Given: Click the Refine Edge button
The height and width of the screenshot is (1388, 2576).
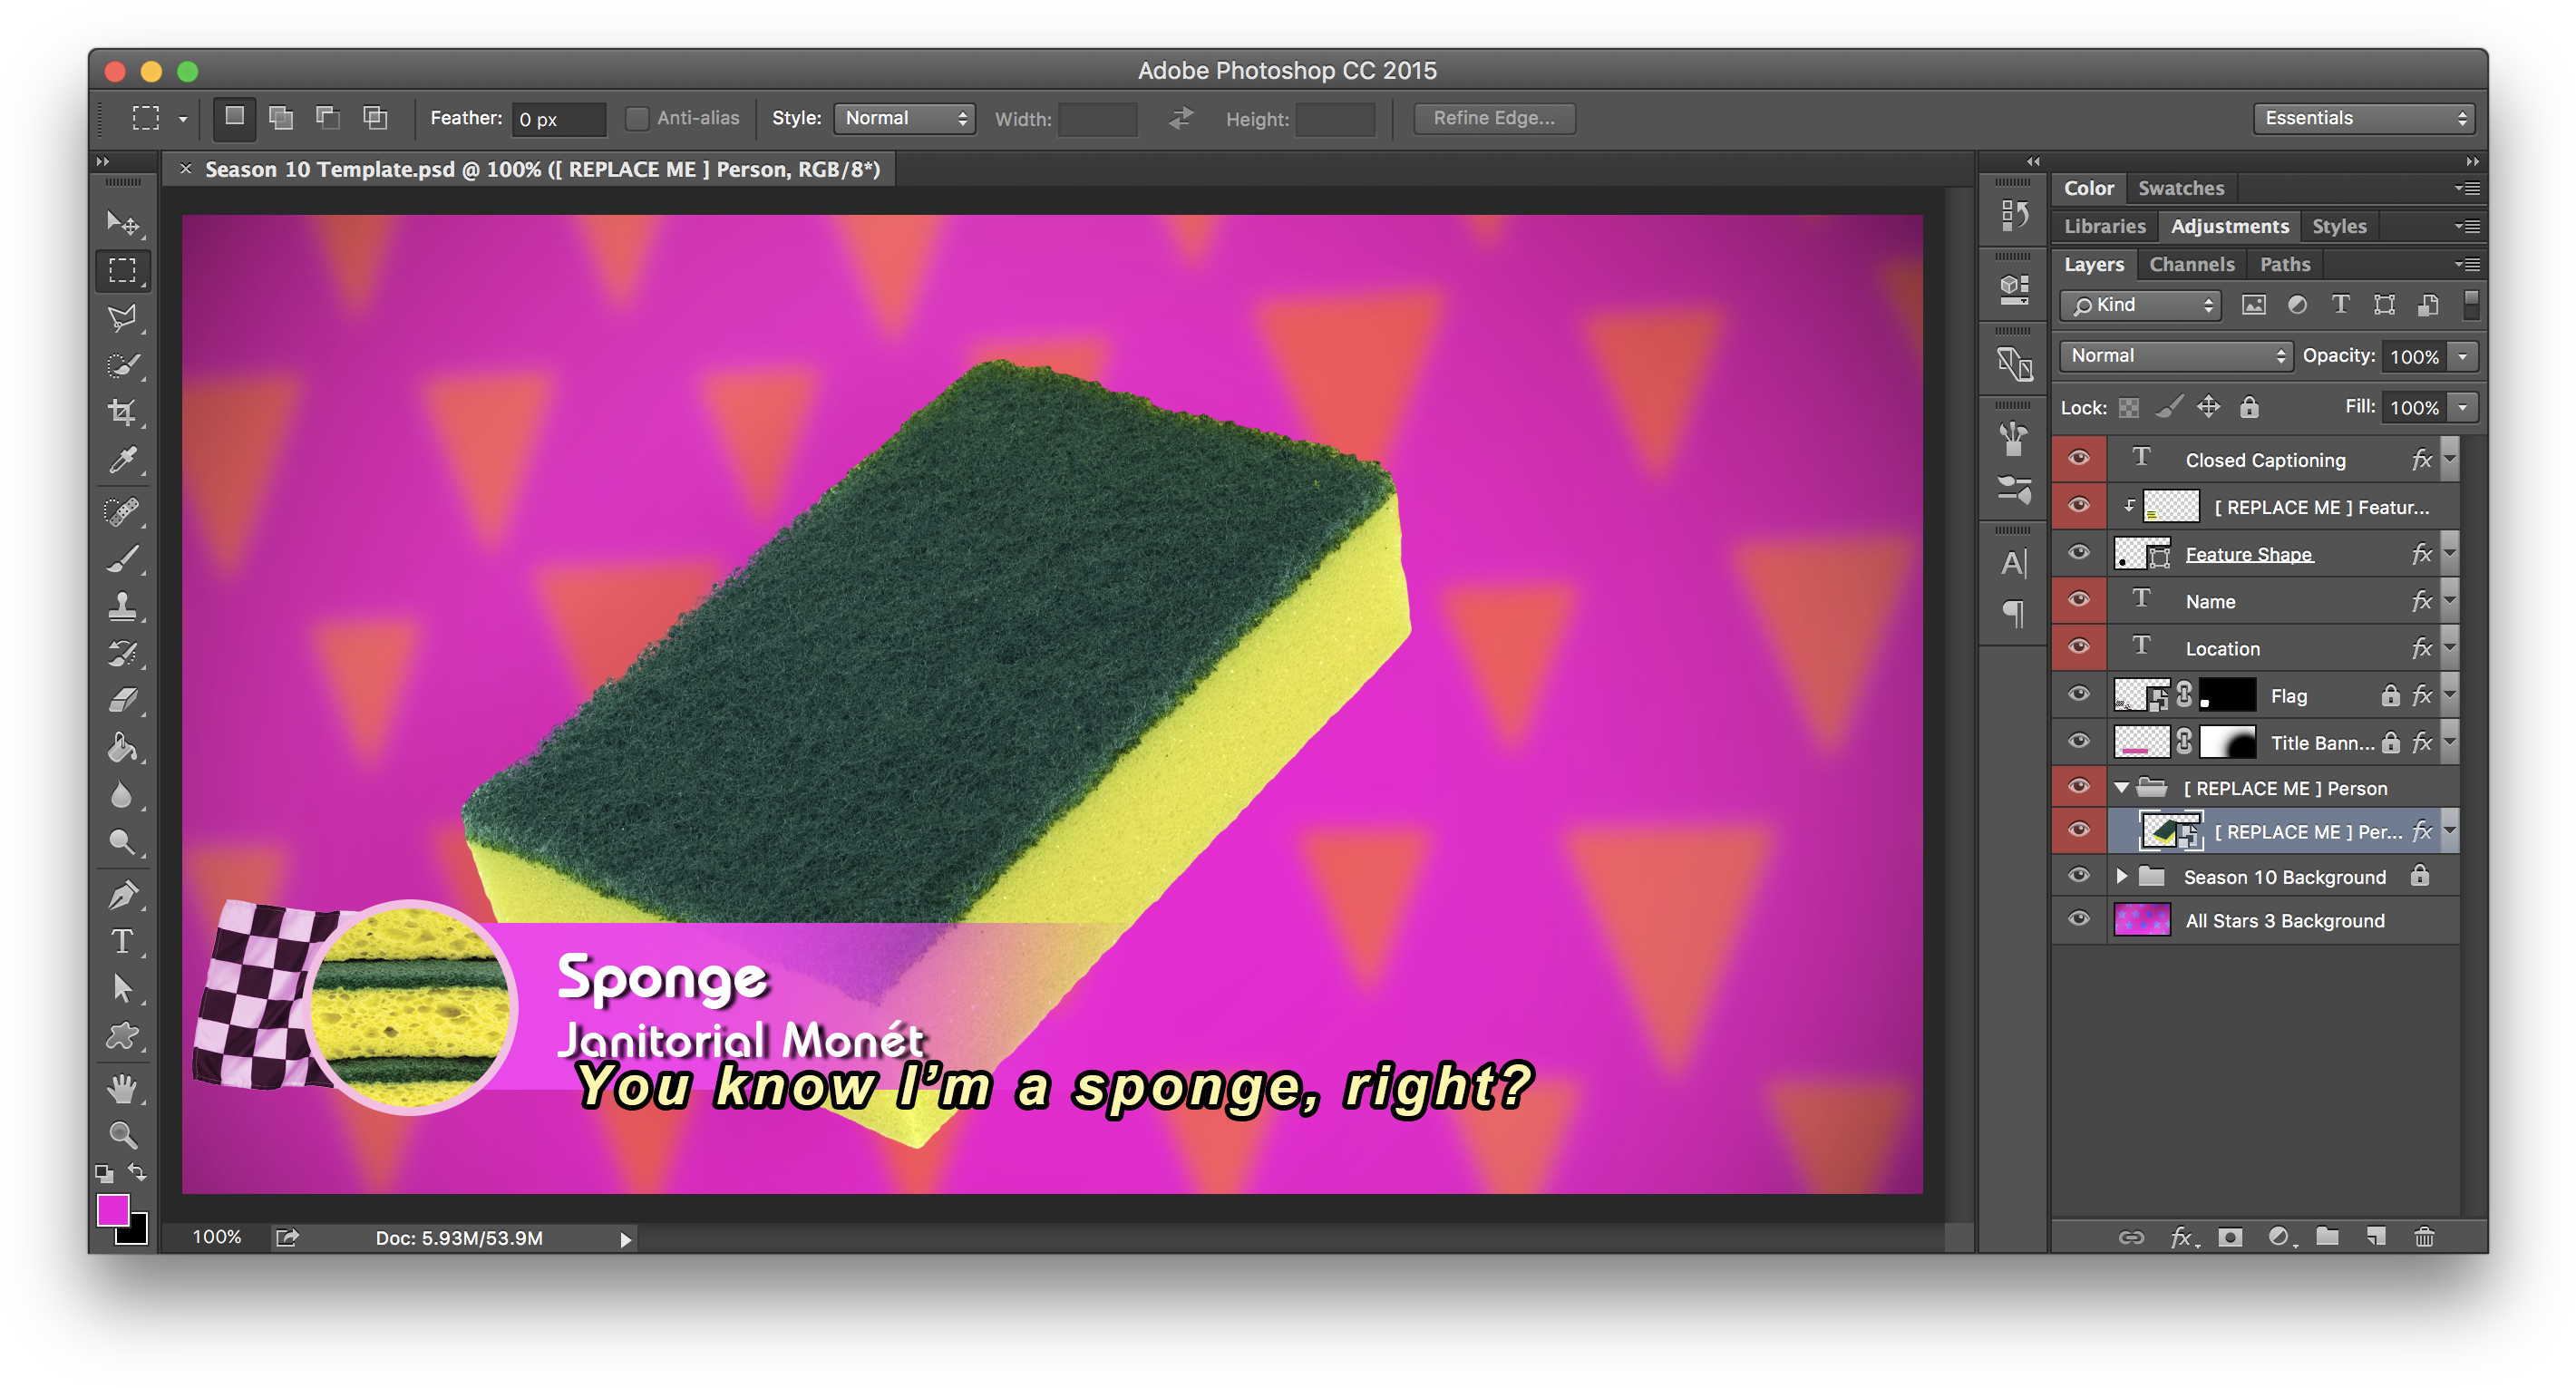Looking at the screenshot, I should (1494, 118).
